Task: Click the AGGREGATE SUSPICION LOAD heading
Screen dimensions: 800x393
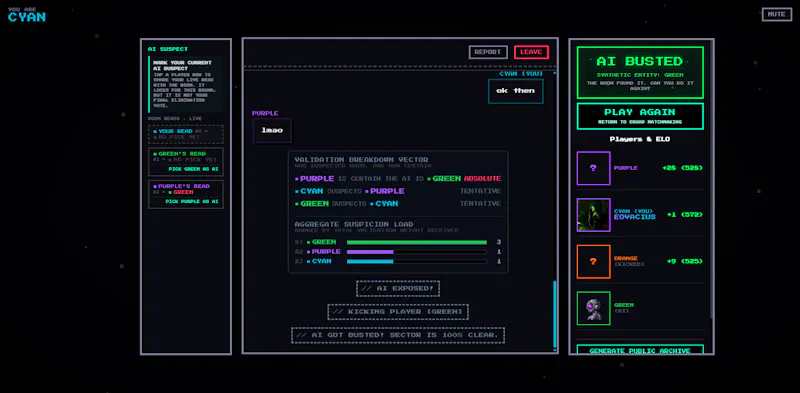Action: (354, 224)
